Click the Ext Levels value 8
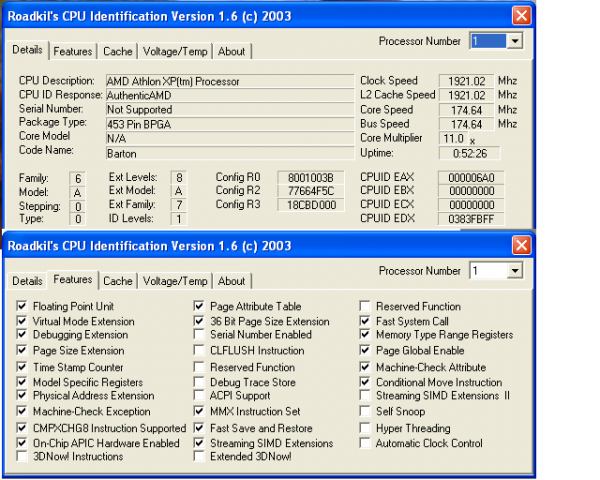The width and height of the screenshot is (600, 480). (179, 178)
